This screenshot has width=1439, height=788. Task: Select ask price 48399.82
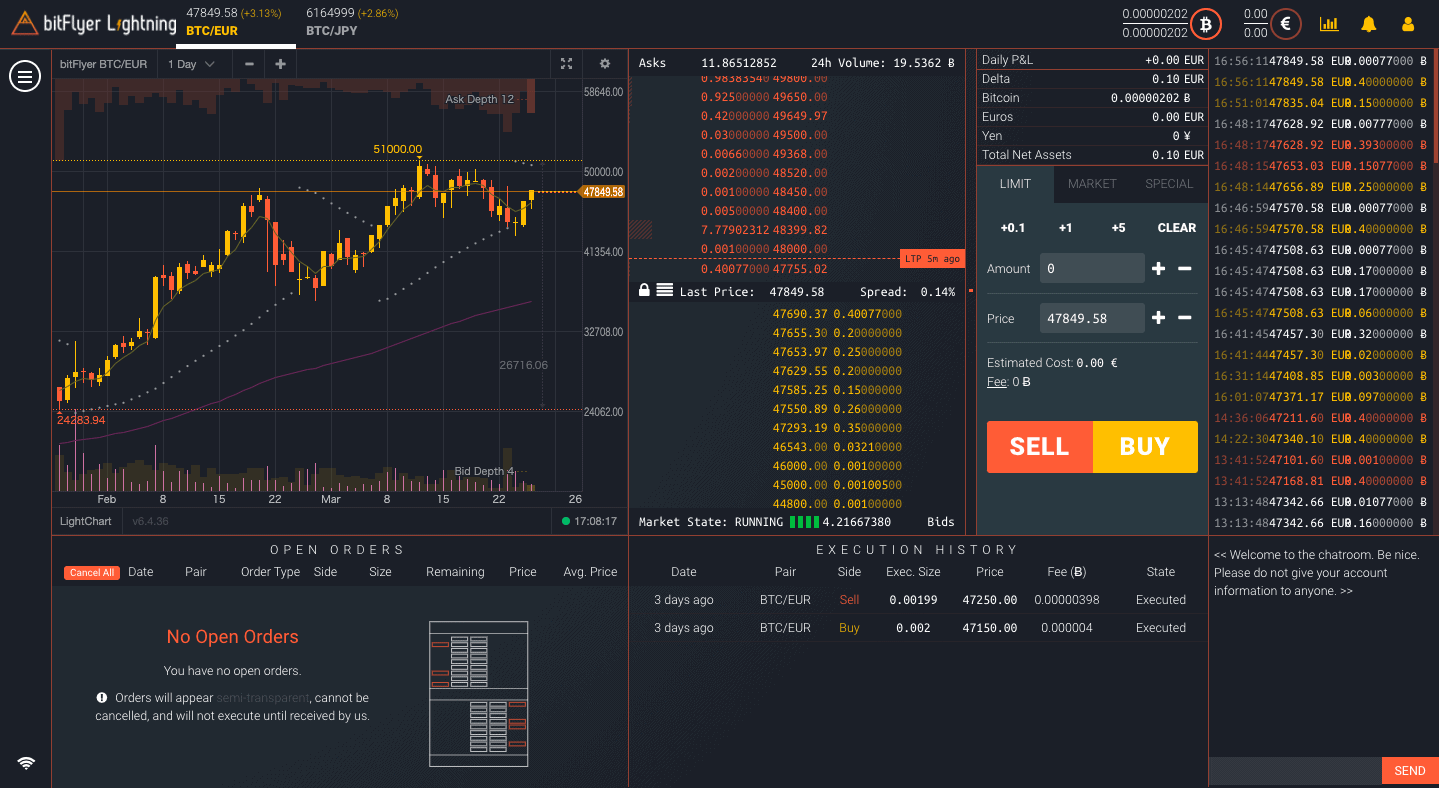(x=800, y=230)
